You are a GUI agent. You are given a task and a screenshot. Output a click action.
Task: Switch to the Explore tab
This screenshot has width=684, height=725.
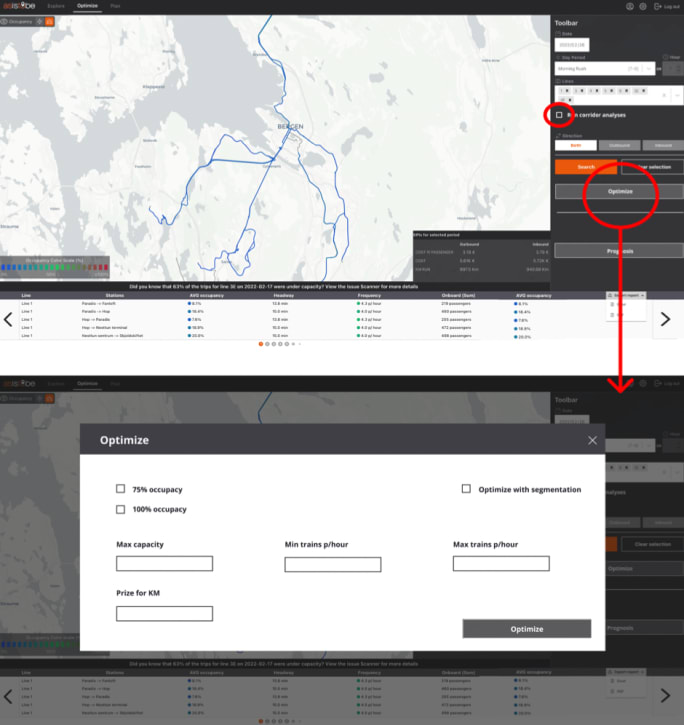tap(56, 6)
